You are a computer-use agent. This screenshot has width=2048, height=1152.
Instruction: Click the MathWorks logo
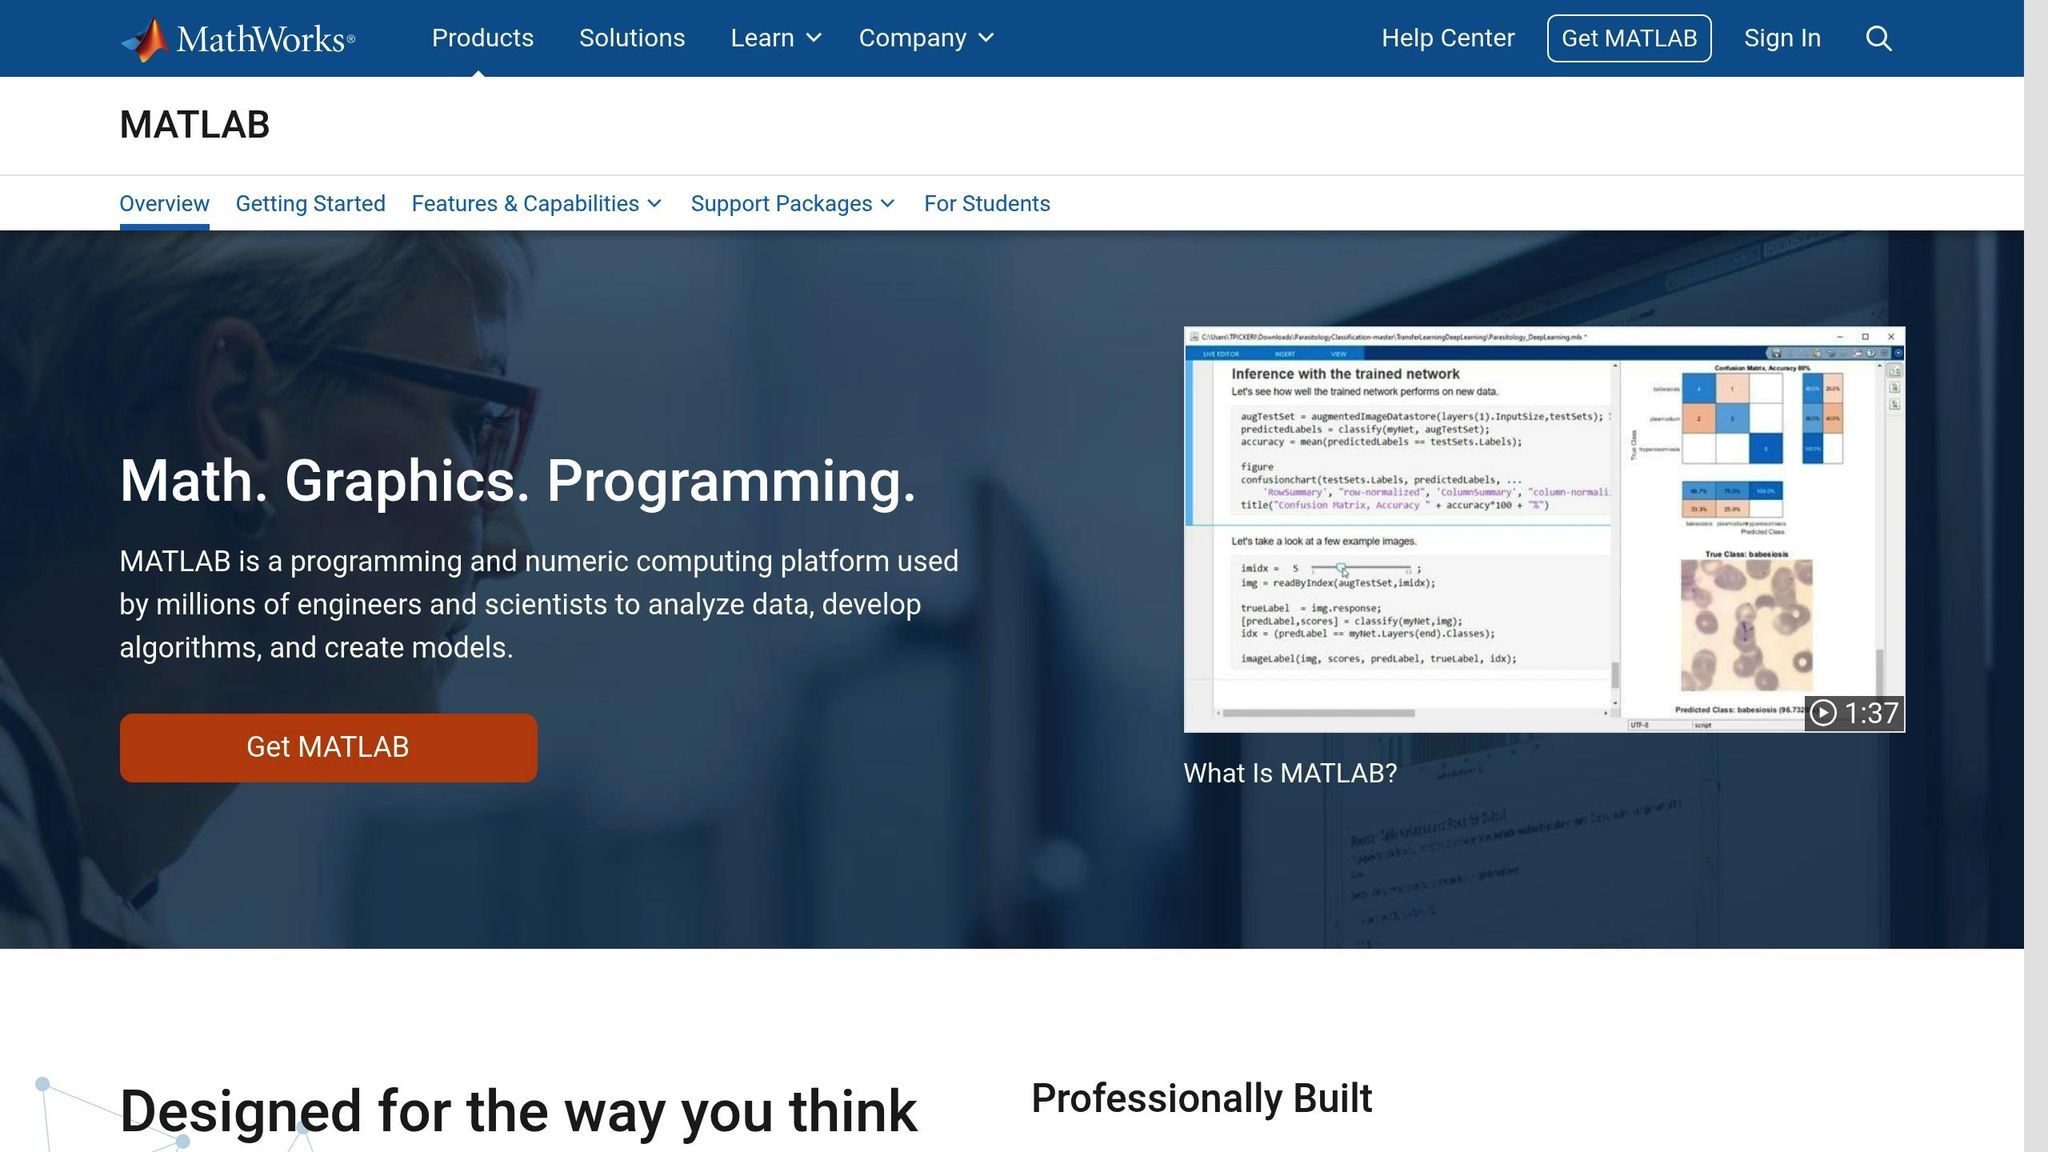coord(238,39)
